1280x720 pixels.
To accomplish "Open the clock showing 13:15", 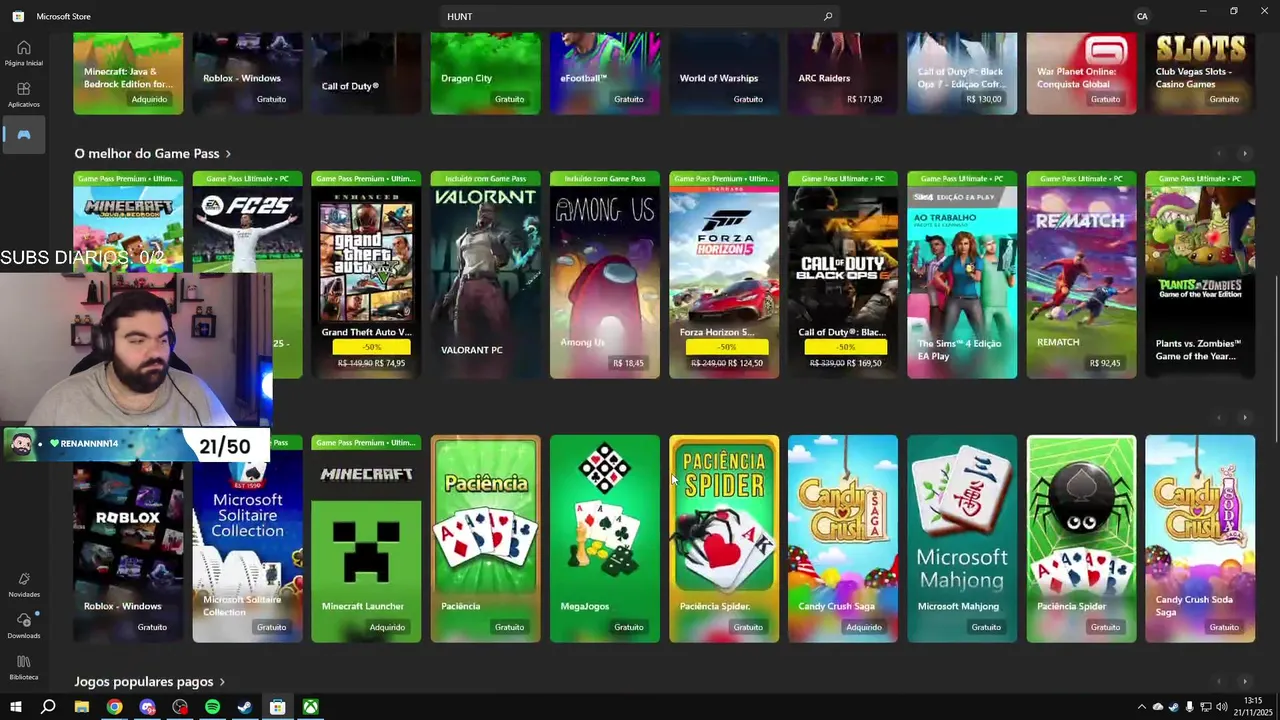I will pyautogui.click(x=1253, y=706).
